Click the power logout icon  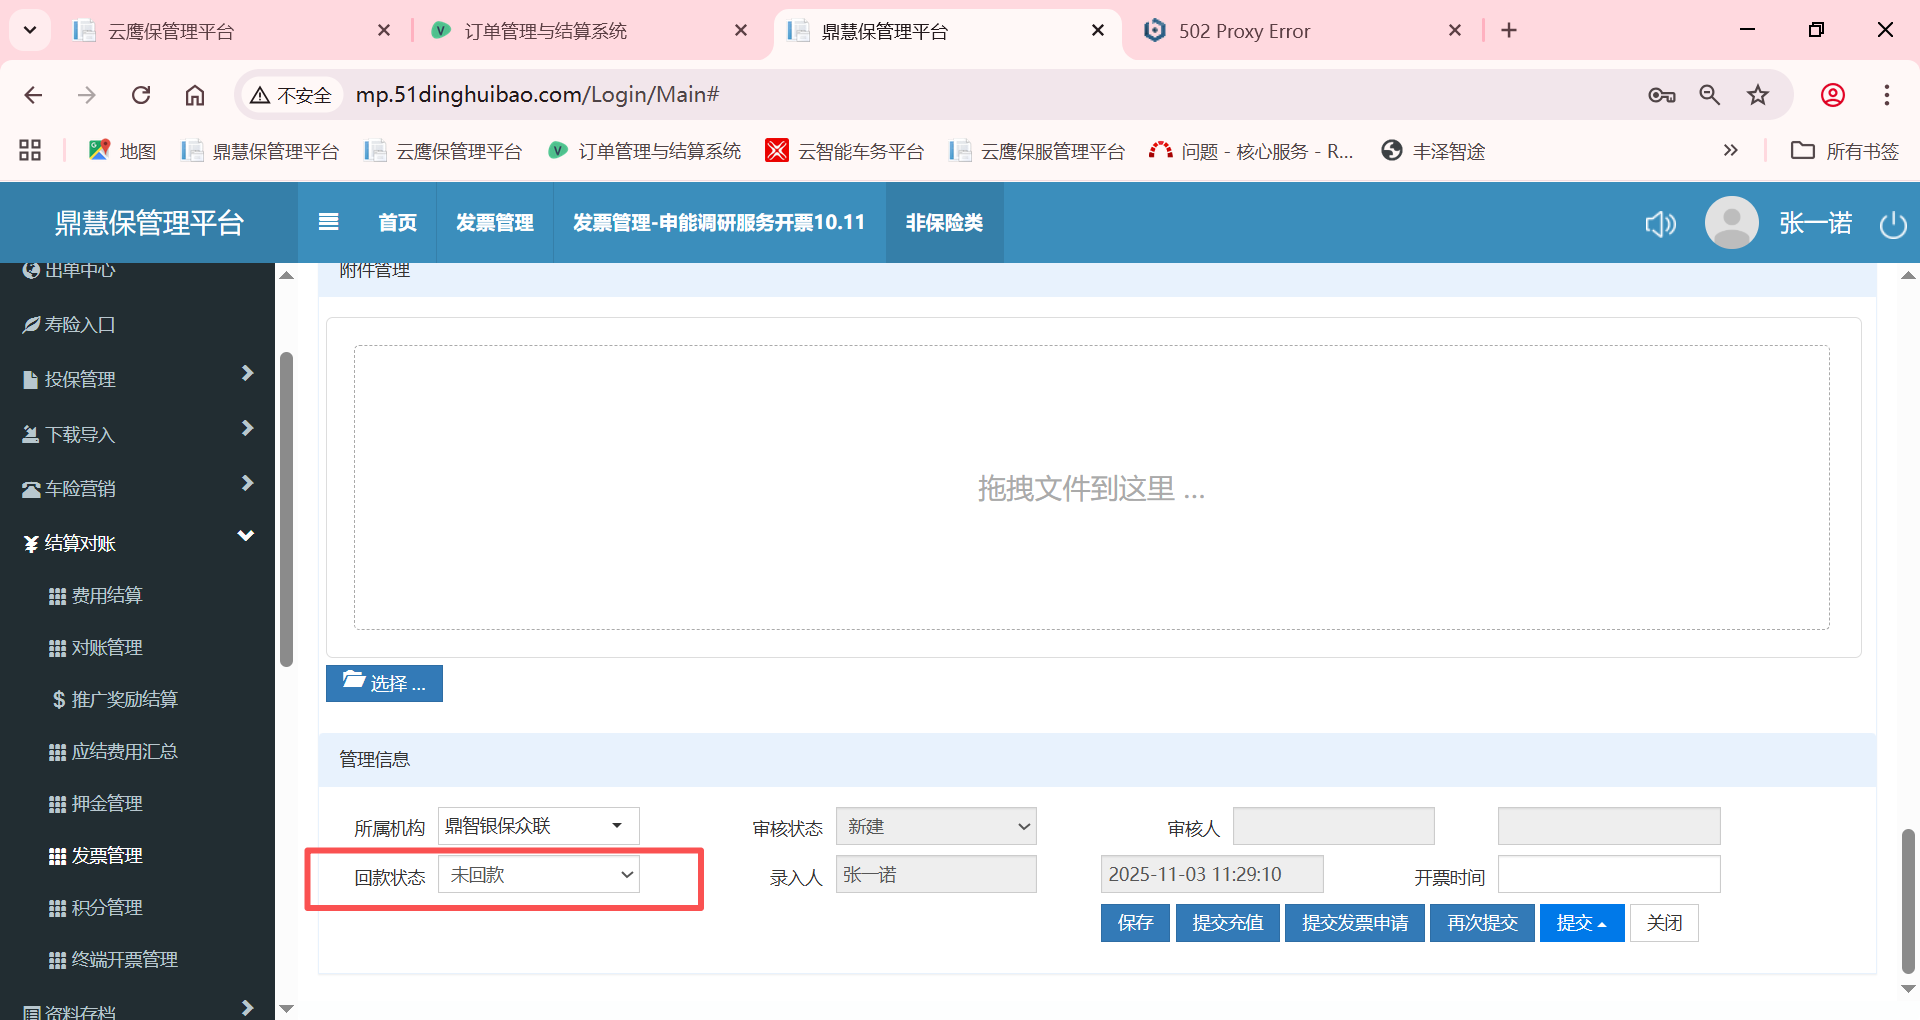(1893, 224)
